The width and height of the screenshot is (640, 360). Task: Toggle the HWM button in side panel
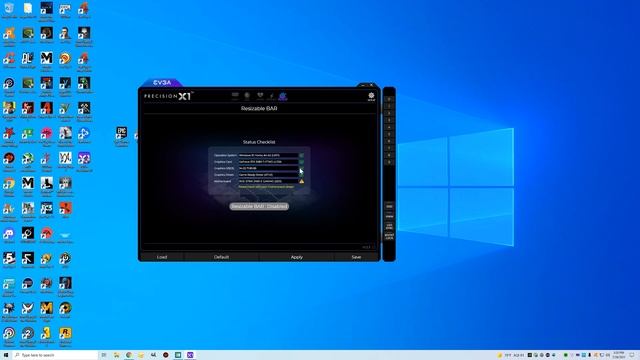pos(389,216)
